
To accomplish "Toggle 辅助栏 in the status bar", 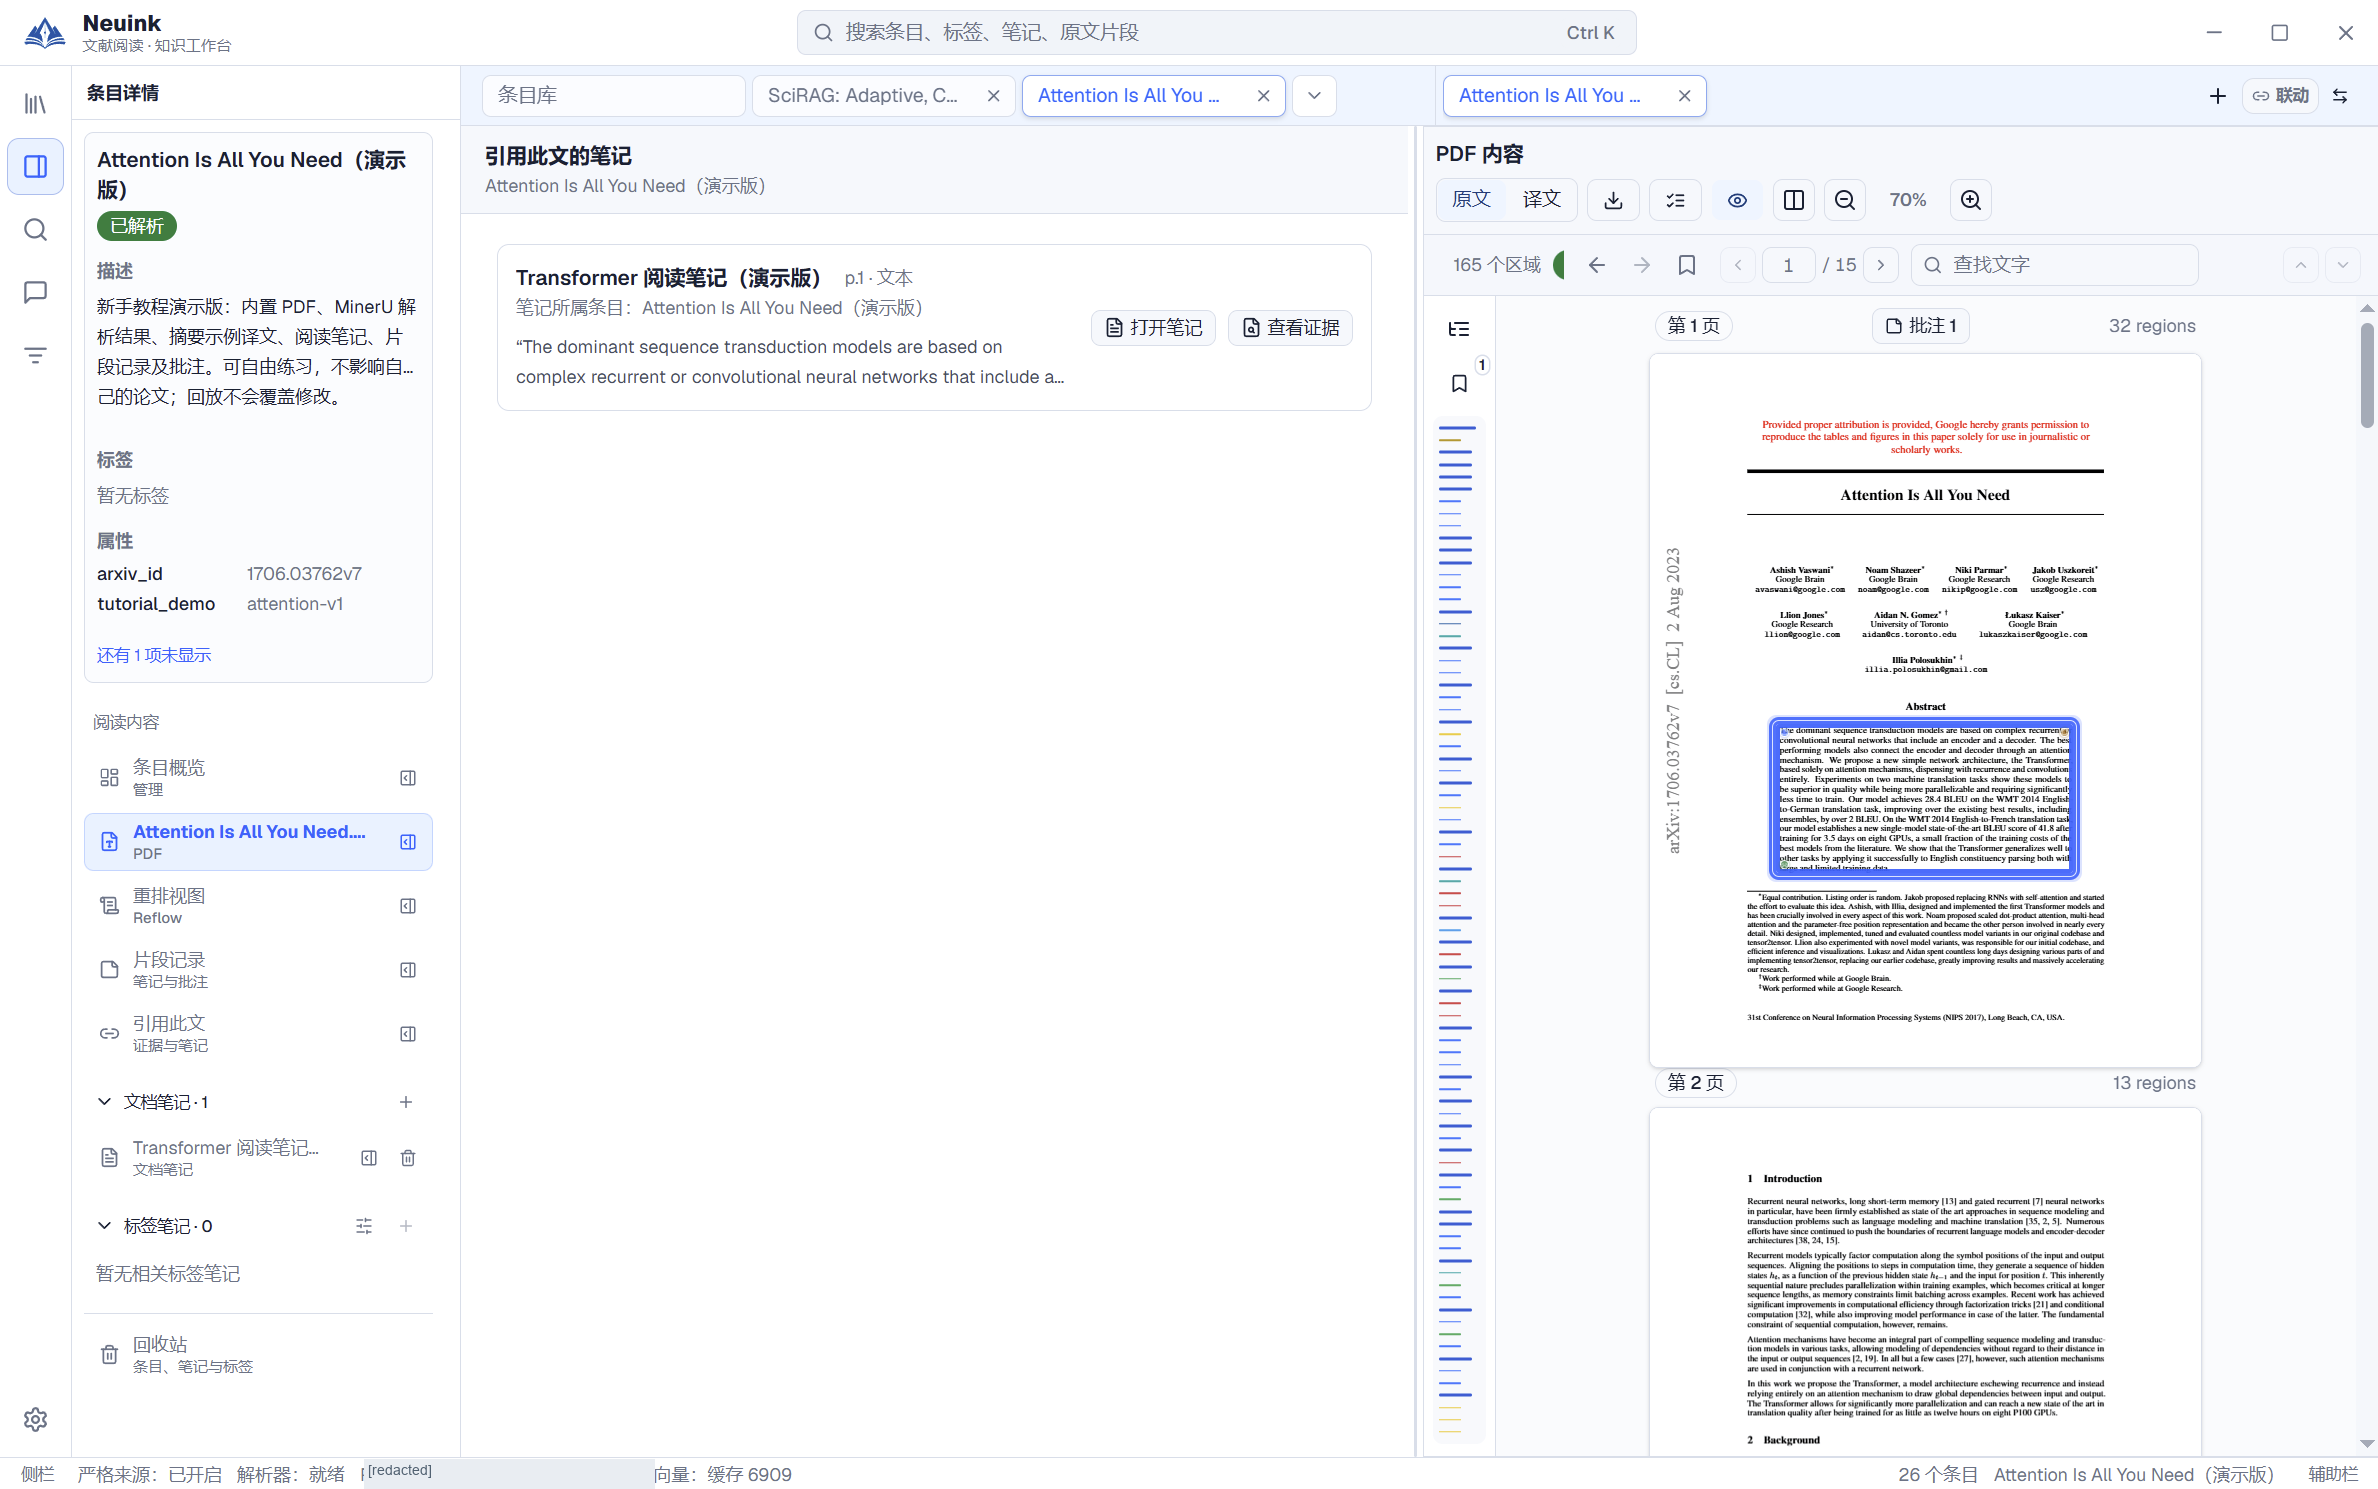I will click(x=2332, y=1474).
